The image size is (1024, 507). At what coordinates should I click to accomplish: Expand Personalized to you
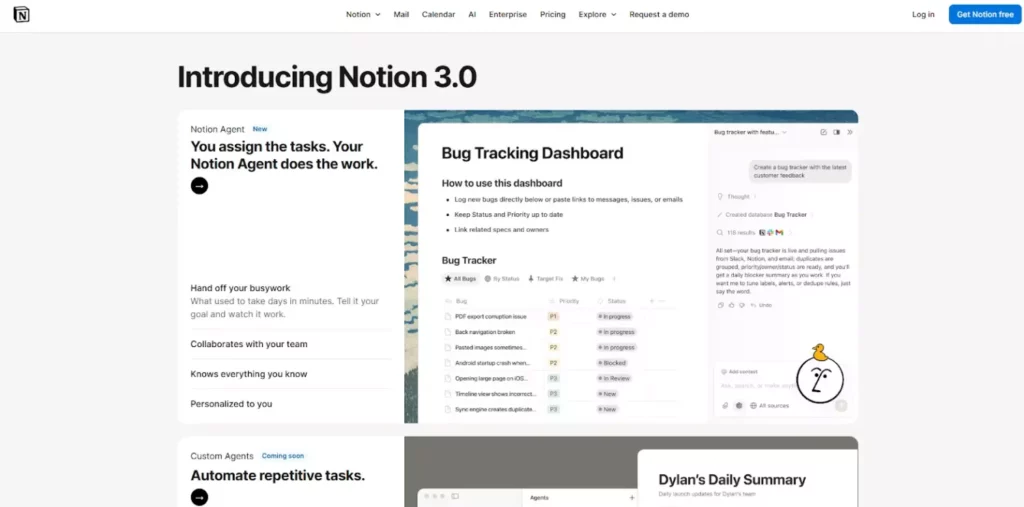click(x=291, y=404)
